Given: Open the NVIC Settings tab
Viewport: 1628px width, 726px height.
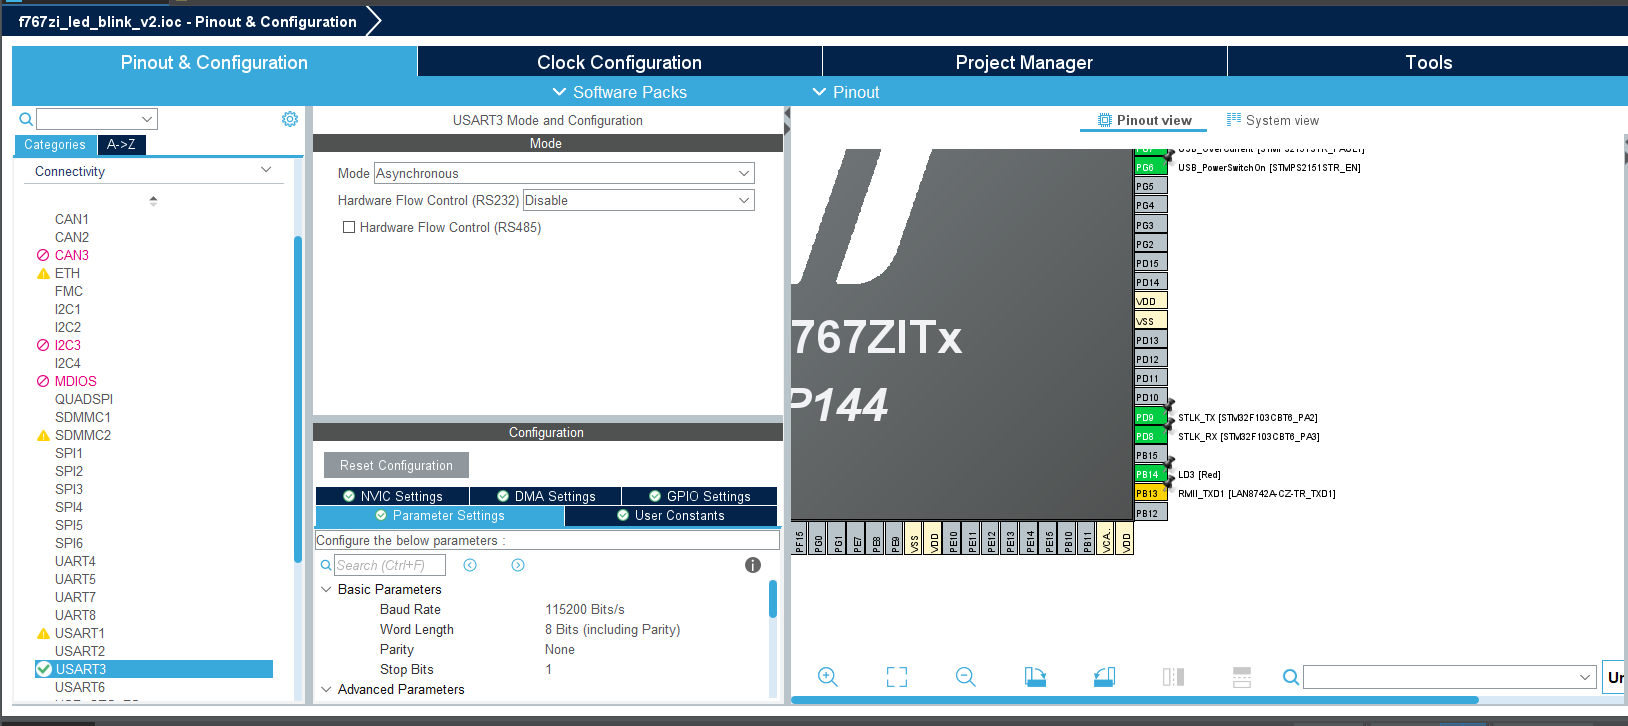Looking at the screenshot, I should click(x=392, y=496).
